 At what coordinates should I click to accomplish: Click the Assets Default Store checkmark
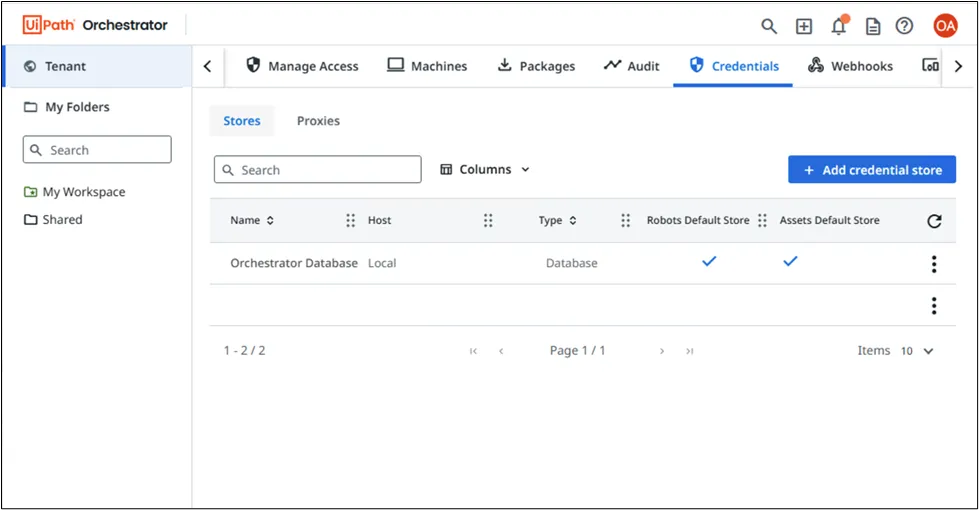(x=790, y=261)
